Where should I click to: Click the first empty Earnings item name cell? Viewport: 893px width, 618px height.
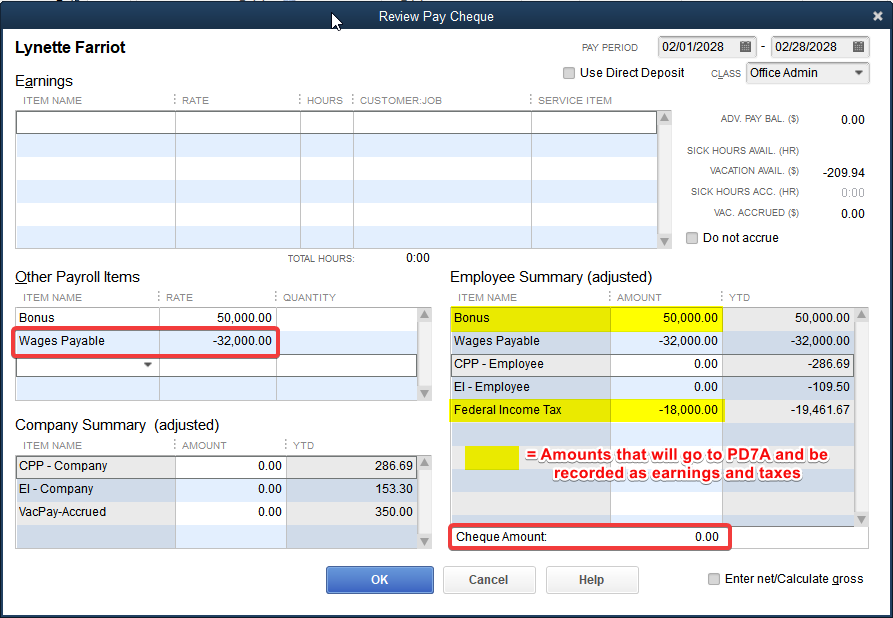click(96, 122)
